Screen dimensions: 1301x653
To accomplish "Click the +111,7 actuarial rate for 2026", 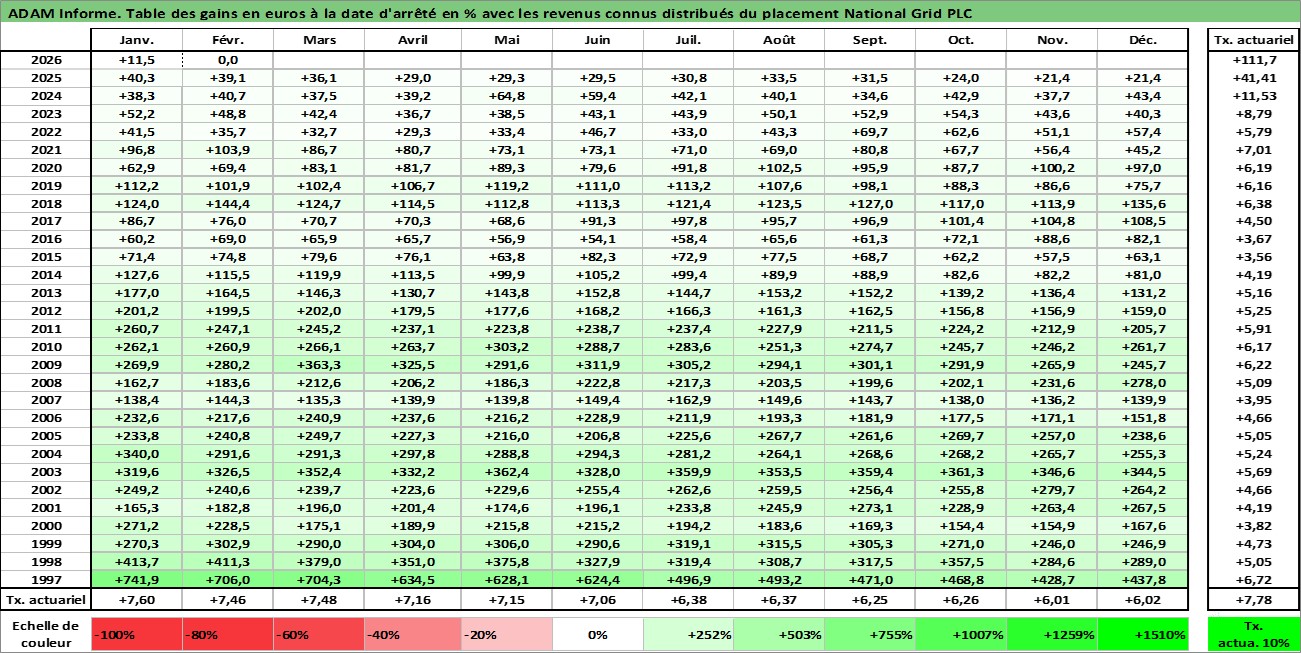I will [1253, 60].
